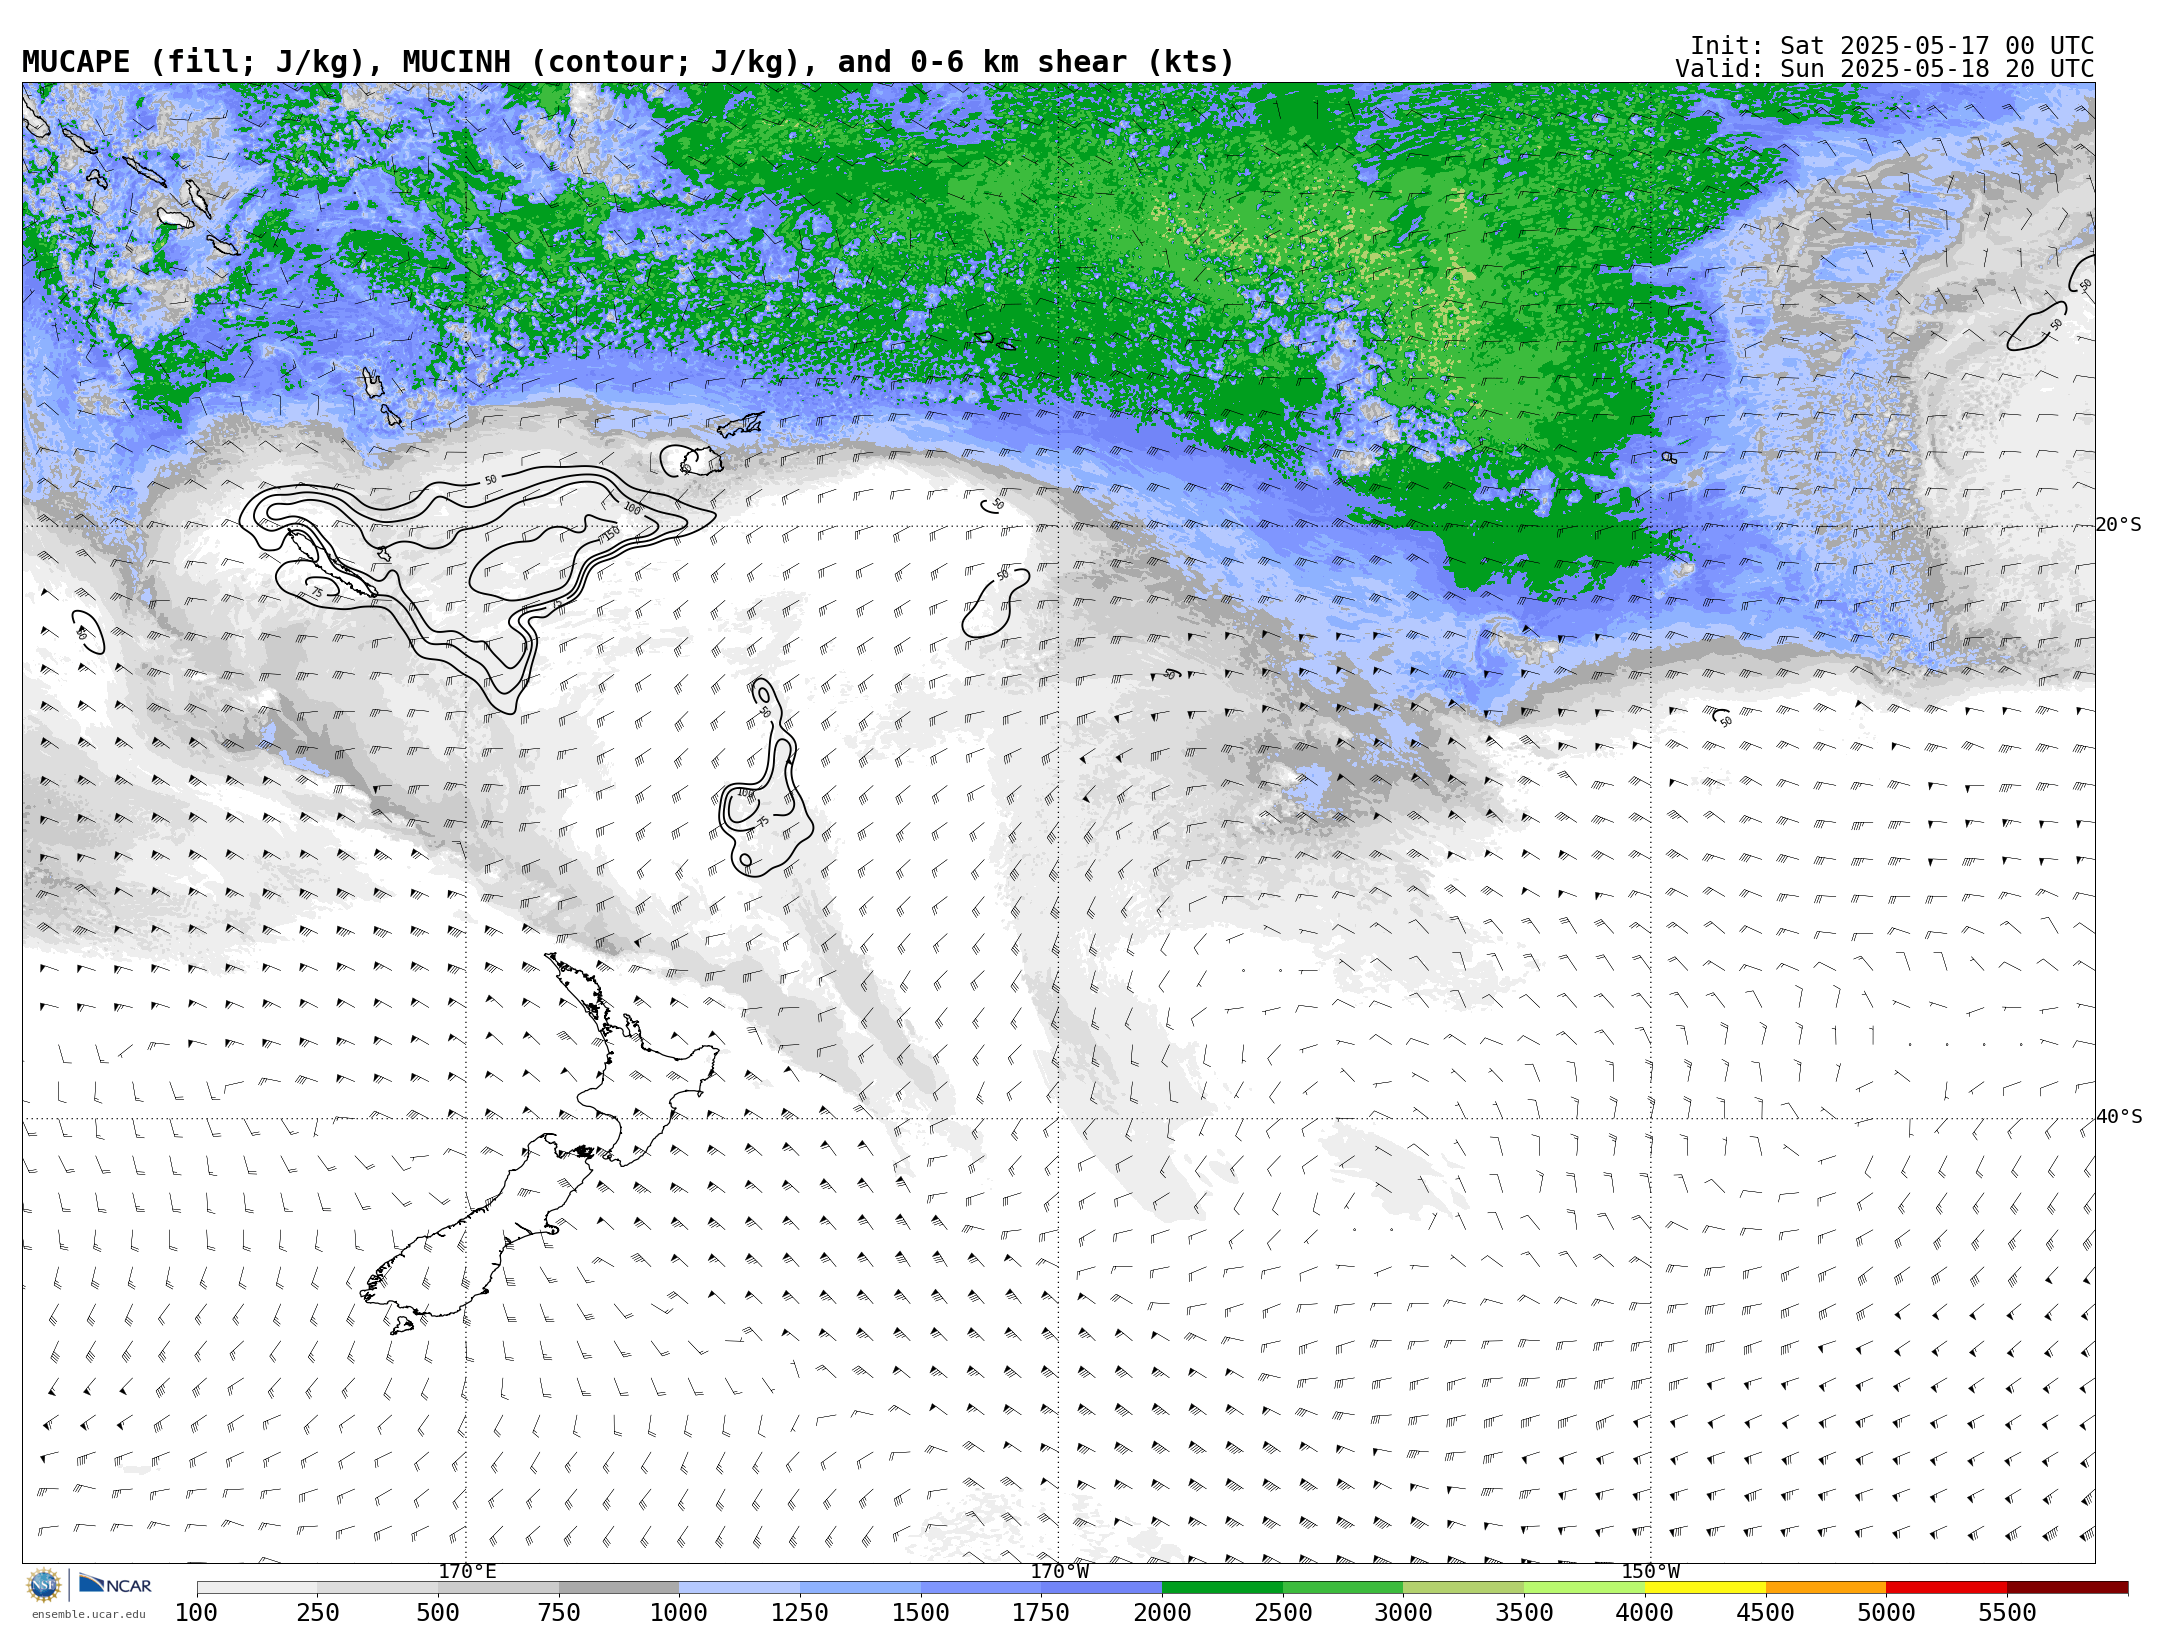Click the NCAR logo
The height and width of the screenshot is (1626, 2160).
coord(115,1584)
